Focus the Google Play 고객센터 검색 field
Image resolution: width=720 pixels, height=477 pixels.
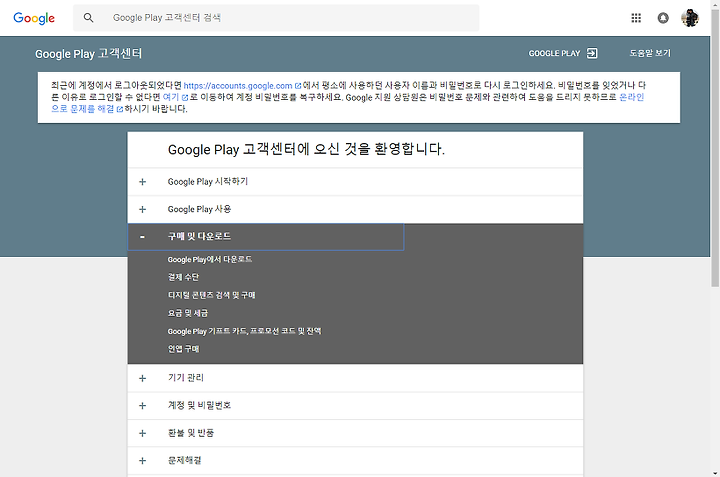(x=276, y=18)
